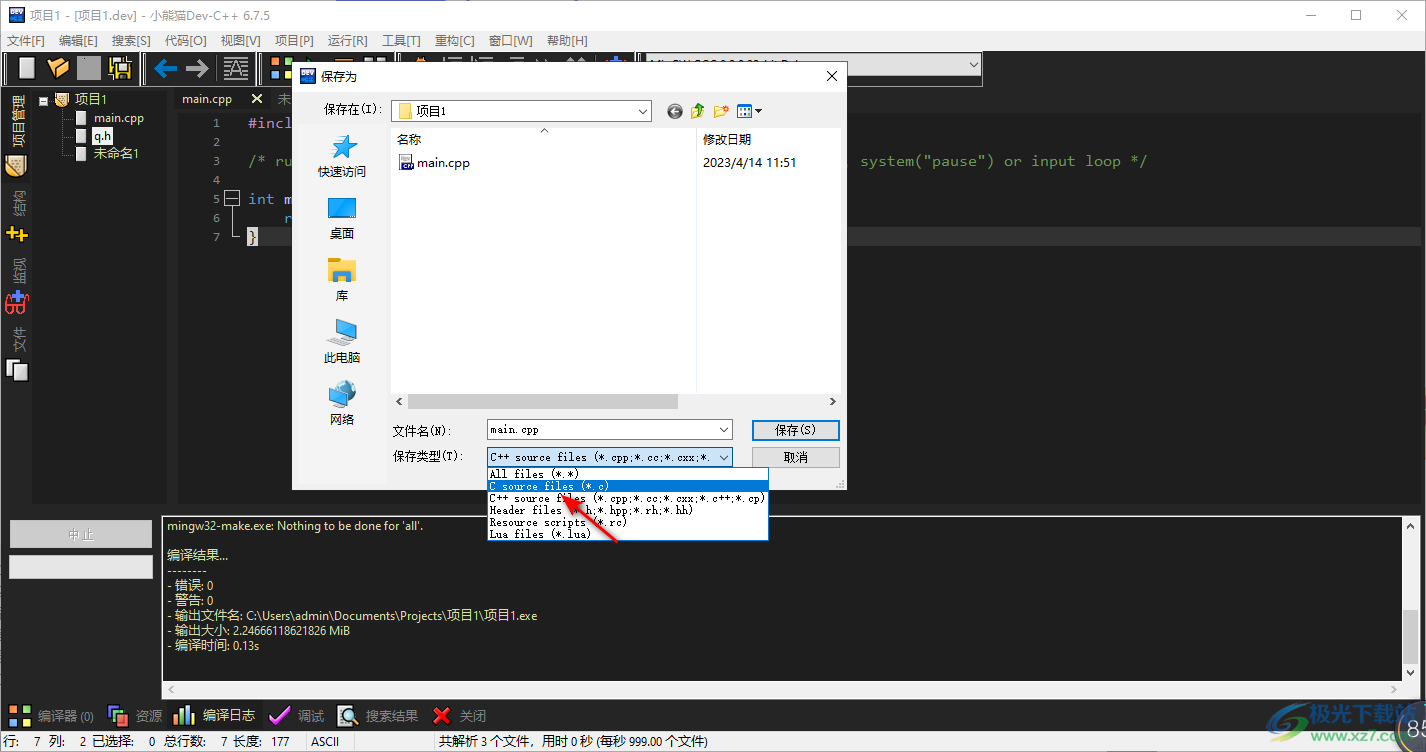Viewport: 1426px width, 752px height.
Task: Open the 帮助[H] menu
Action: click(567, 41)
